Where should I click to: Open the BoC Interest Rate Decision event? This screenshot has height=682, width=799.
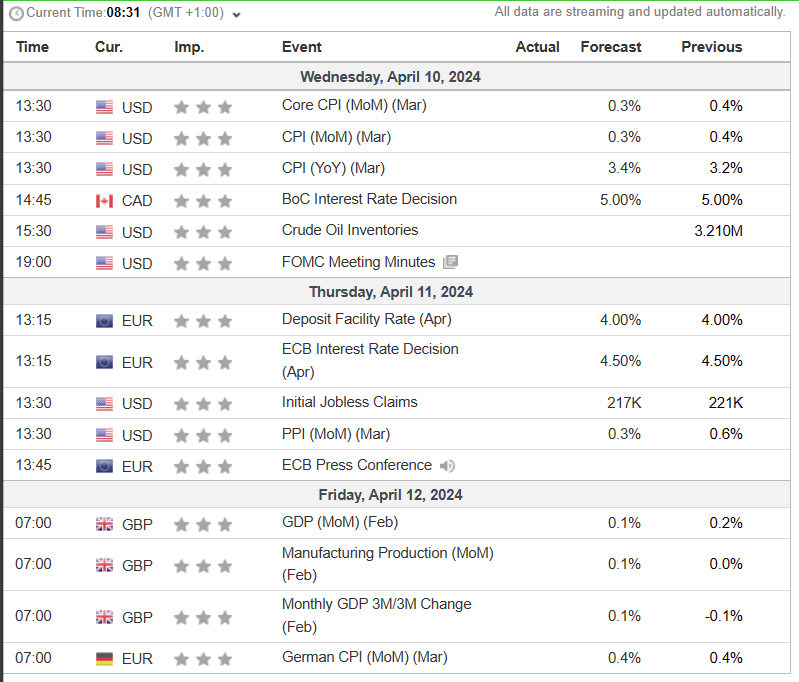(x=369, y=199)
